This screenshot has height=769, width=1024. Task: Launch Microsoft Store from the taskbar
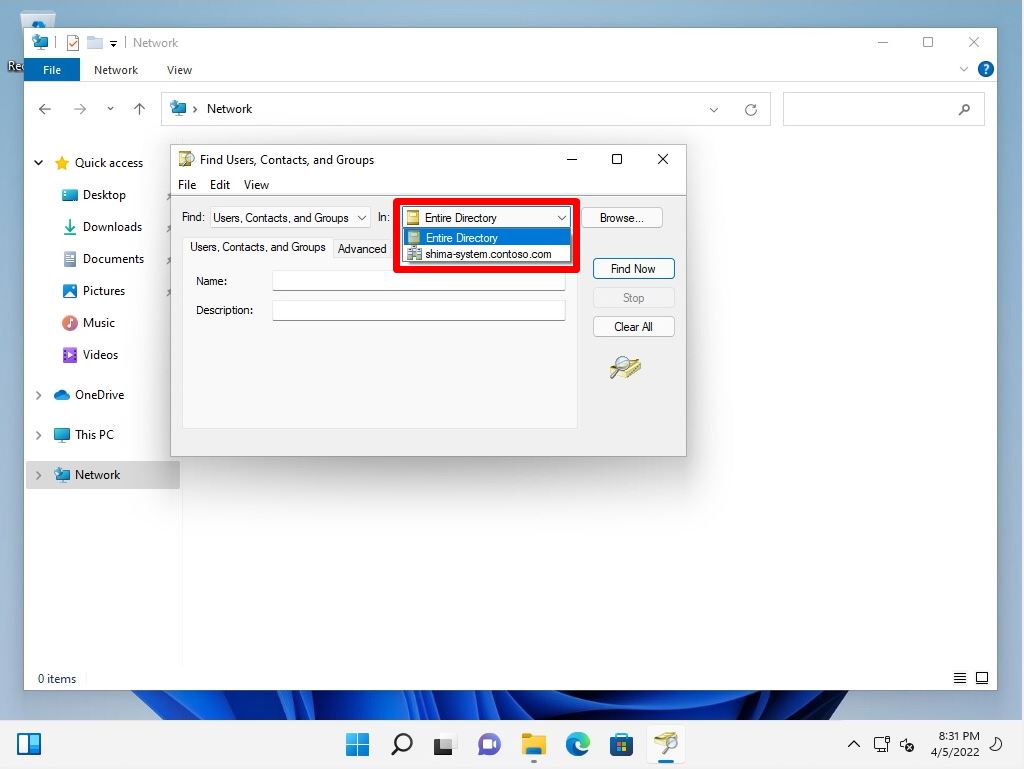coord(621,744)
